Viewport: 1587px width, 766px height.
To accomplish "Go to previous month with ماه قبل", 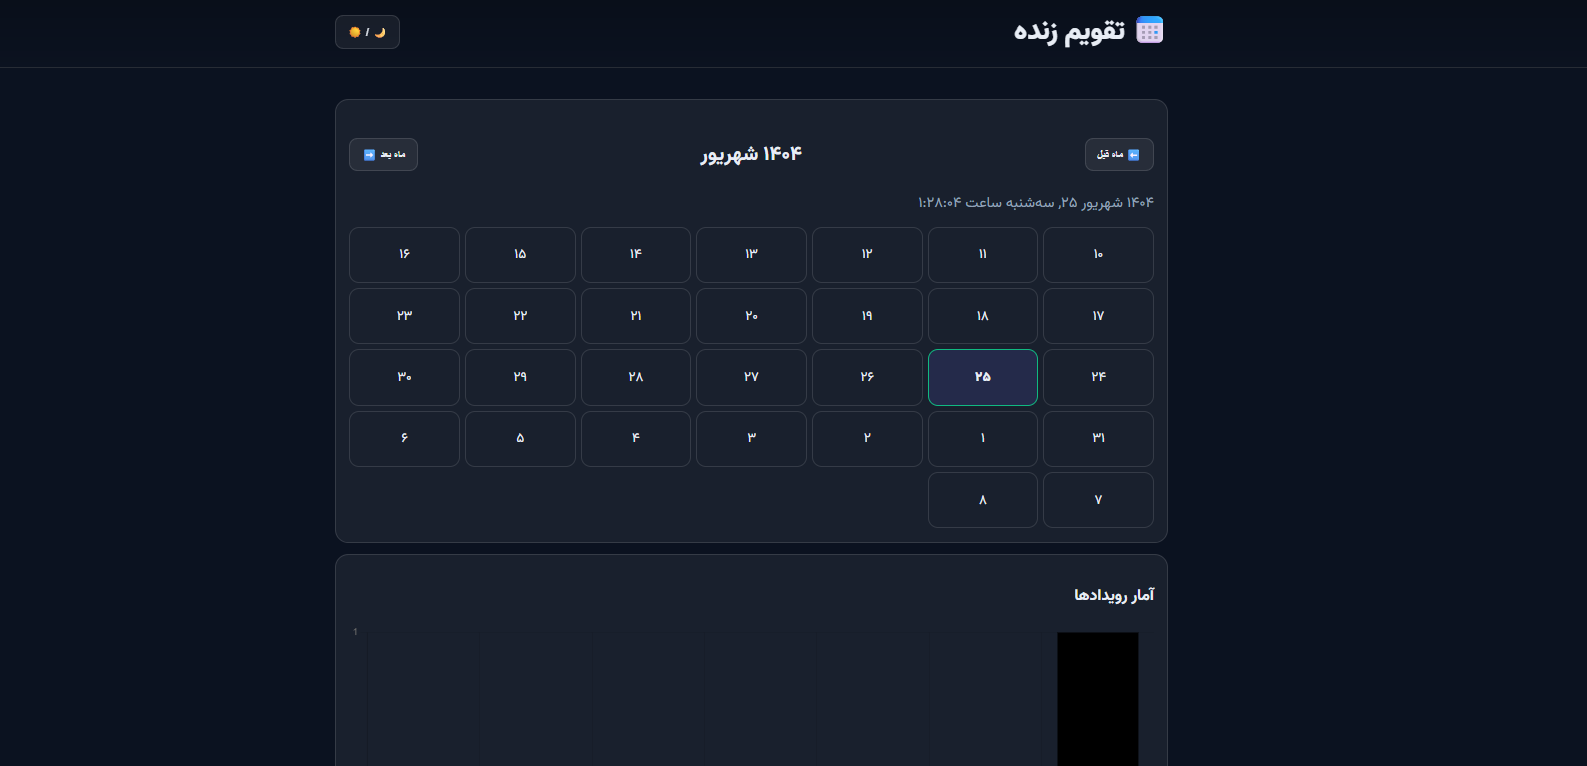I will tap(1119, 154).
